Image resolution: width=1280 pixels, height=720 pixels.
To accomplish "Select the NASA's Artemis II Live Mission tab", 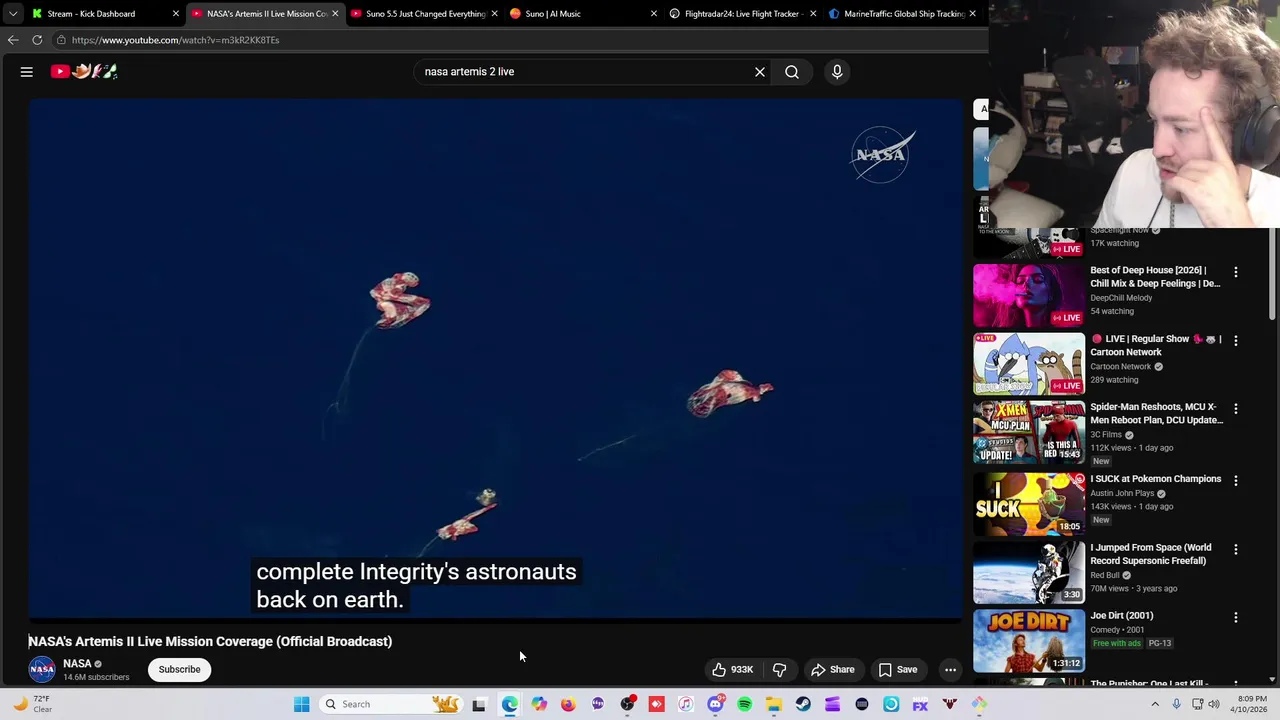I will [x=266, y=14].
